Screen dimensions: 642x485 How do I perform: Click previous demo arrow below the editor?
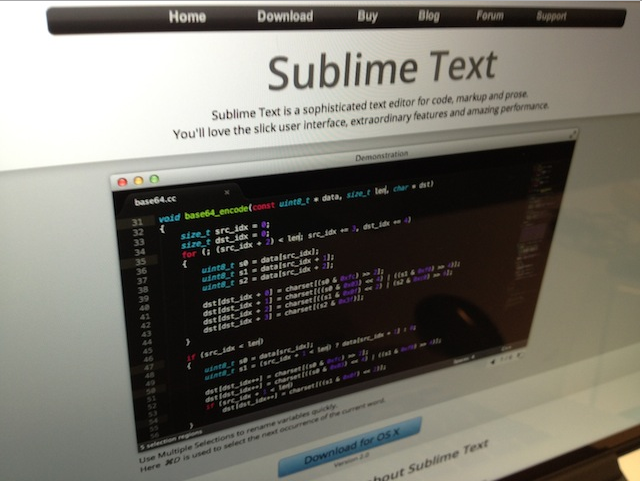(x=493, y=361)
